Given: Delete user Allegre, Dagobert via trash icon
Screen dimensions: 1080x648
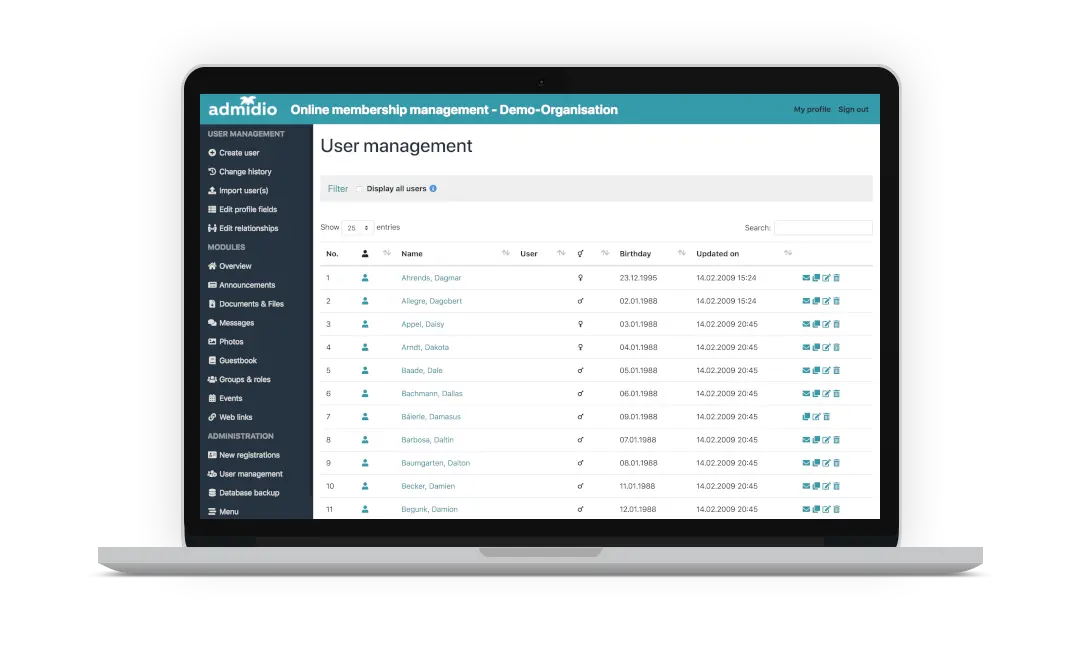Looking at the screenshot, I should [837, 301].
